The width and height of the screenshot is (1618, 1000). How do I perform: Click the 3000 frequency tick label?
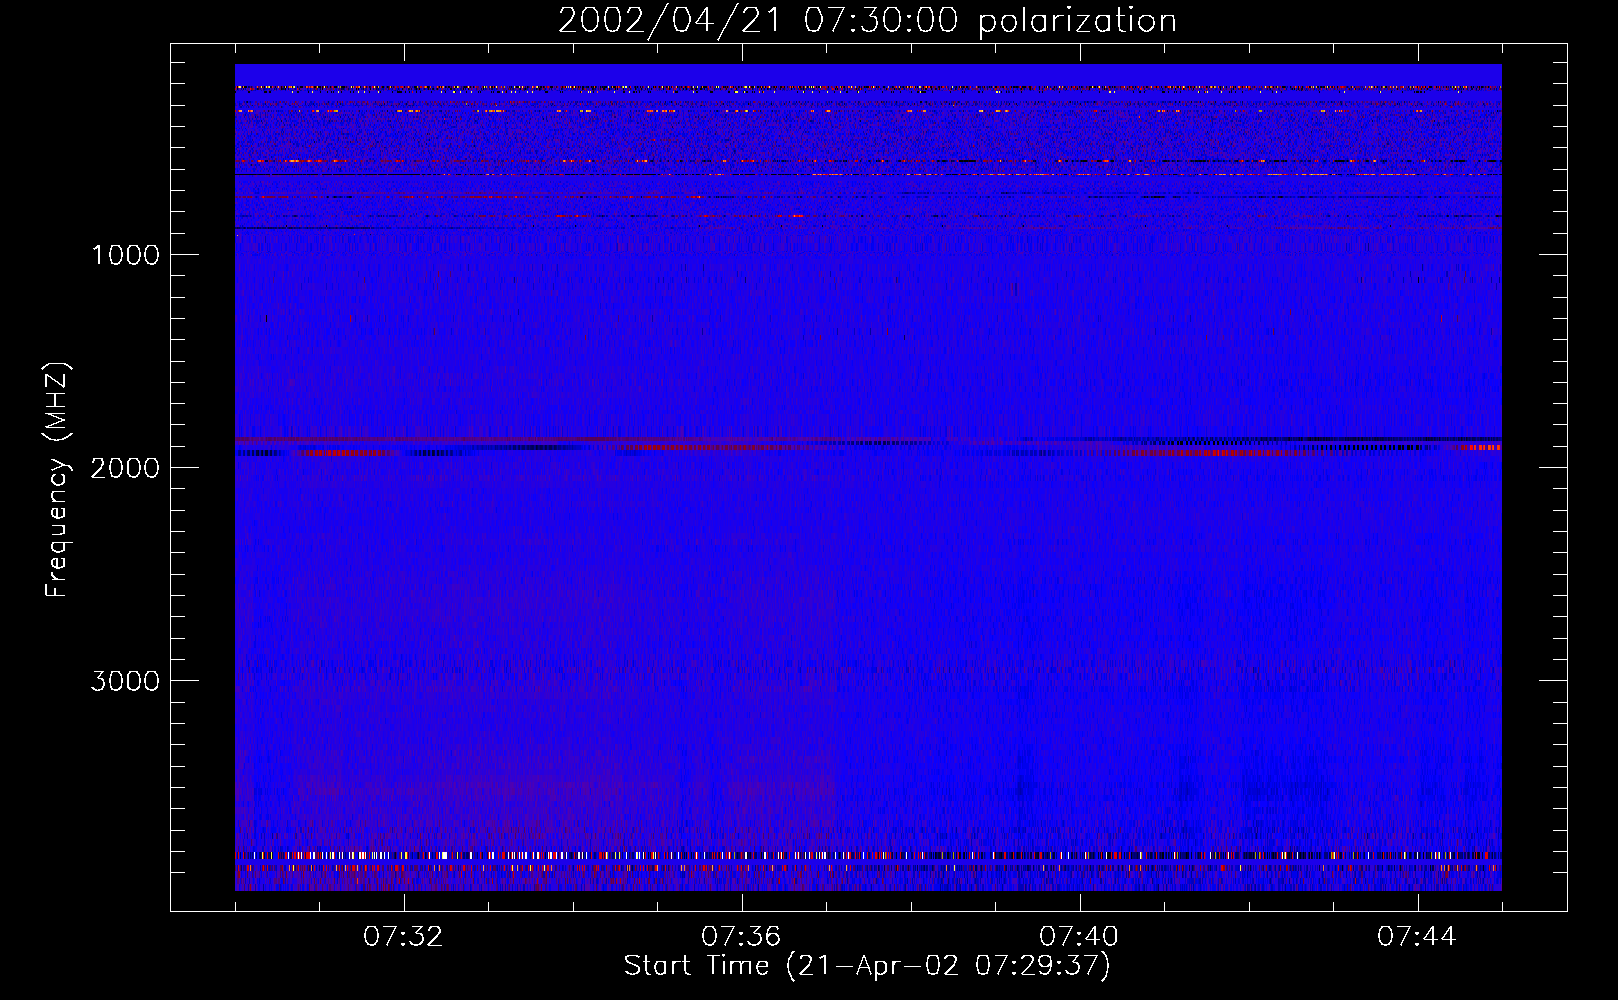tap(125, 681)
